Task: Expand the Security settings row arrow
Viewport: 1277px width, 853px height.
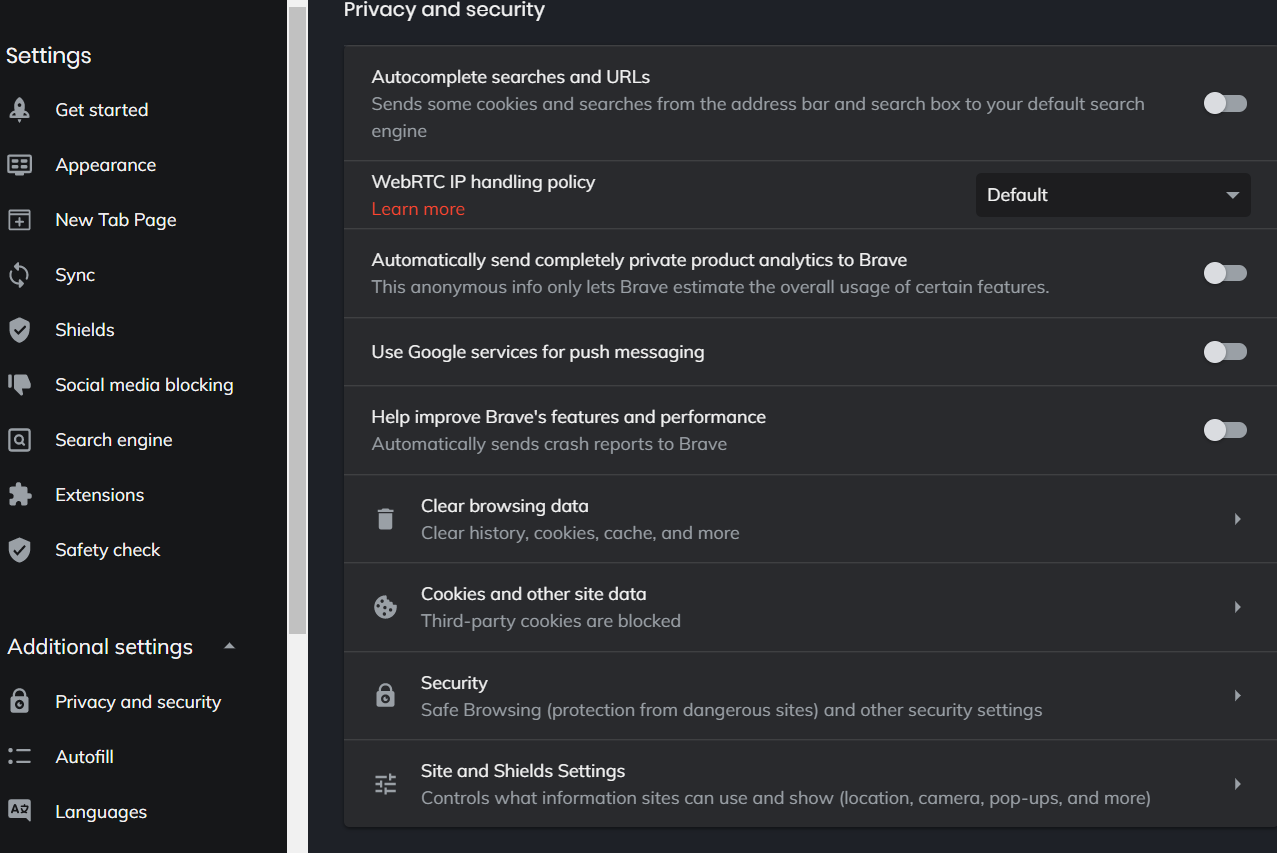Action: point(1237,696)
